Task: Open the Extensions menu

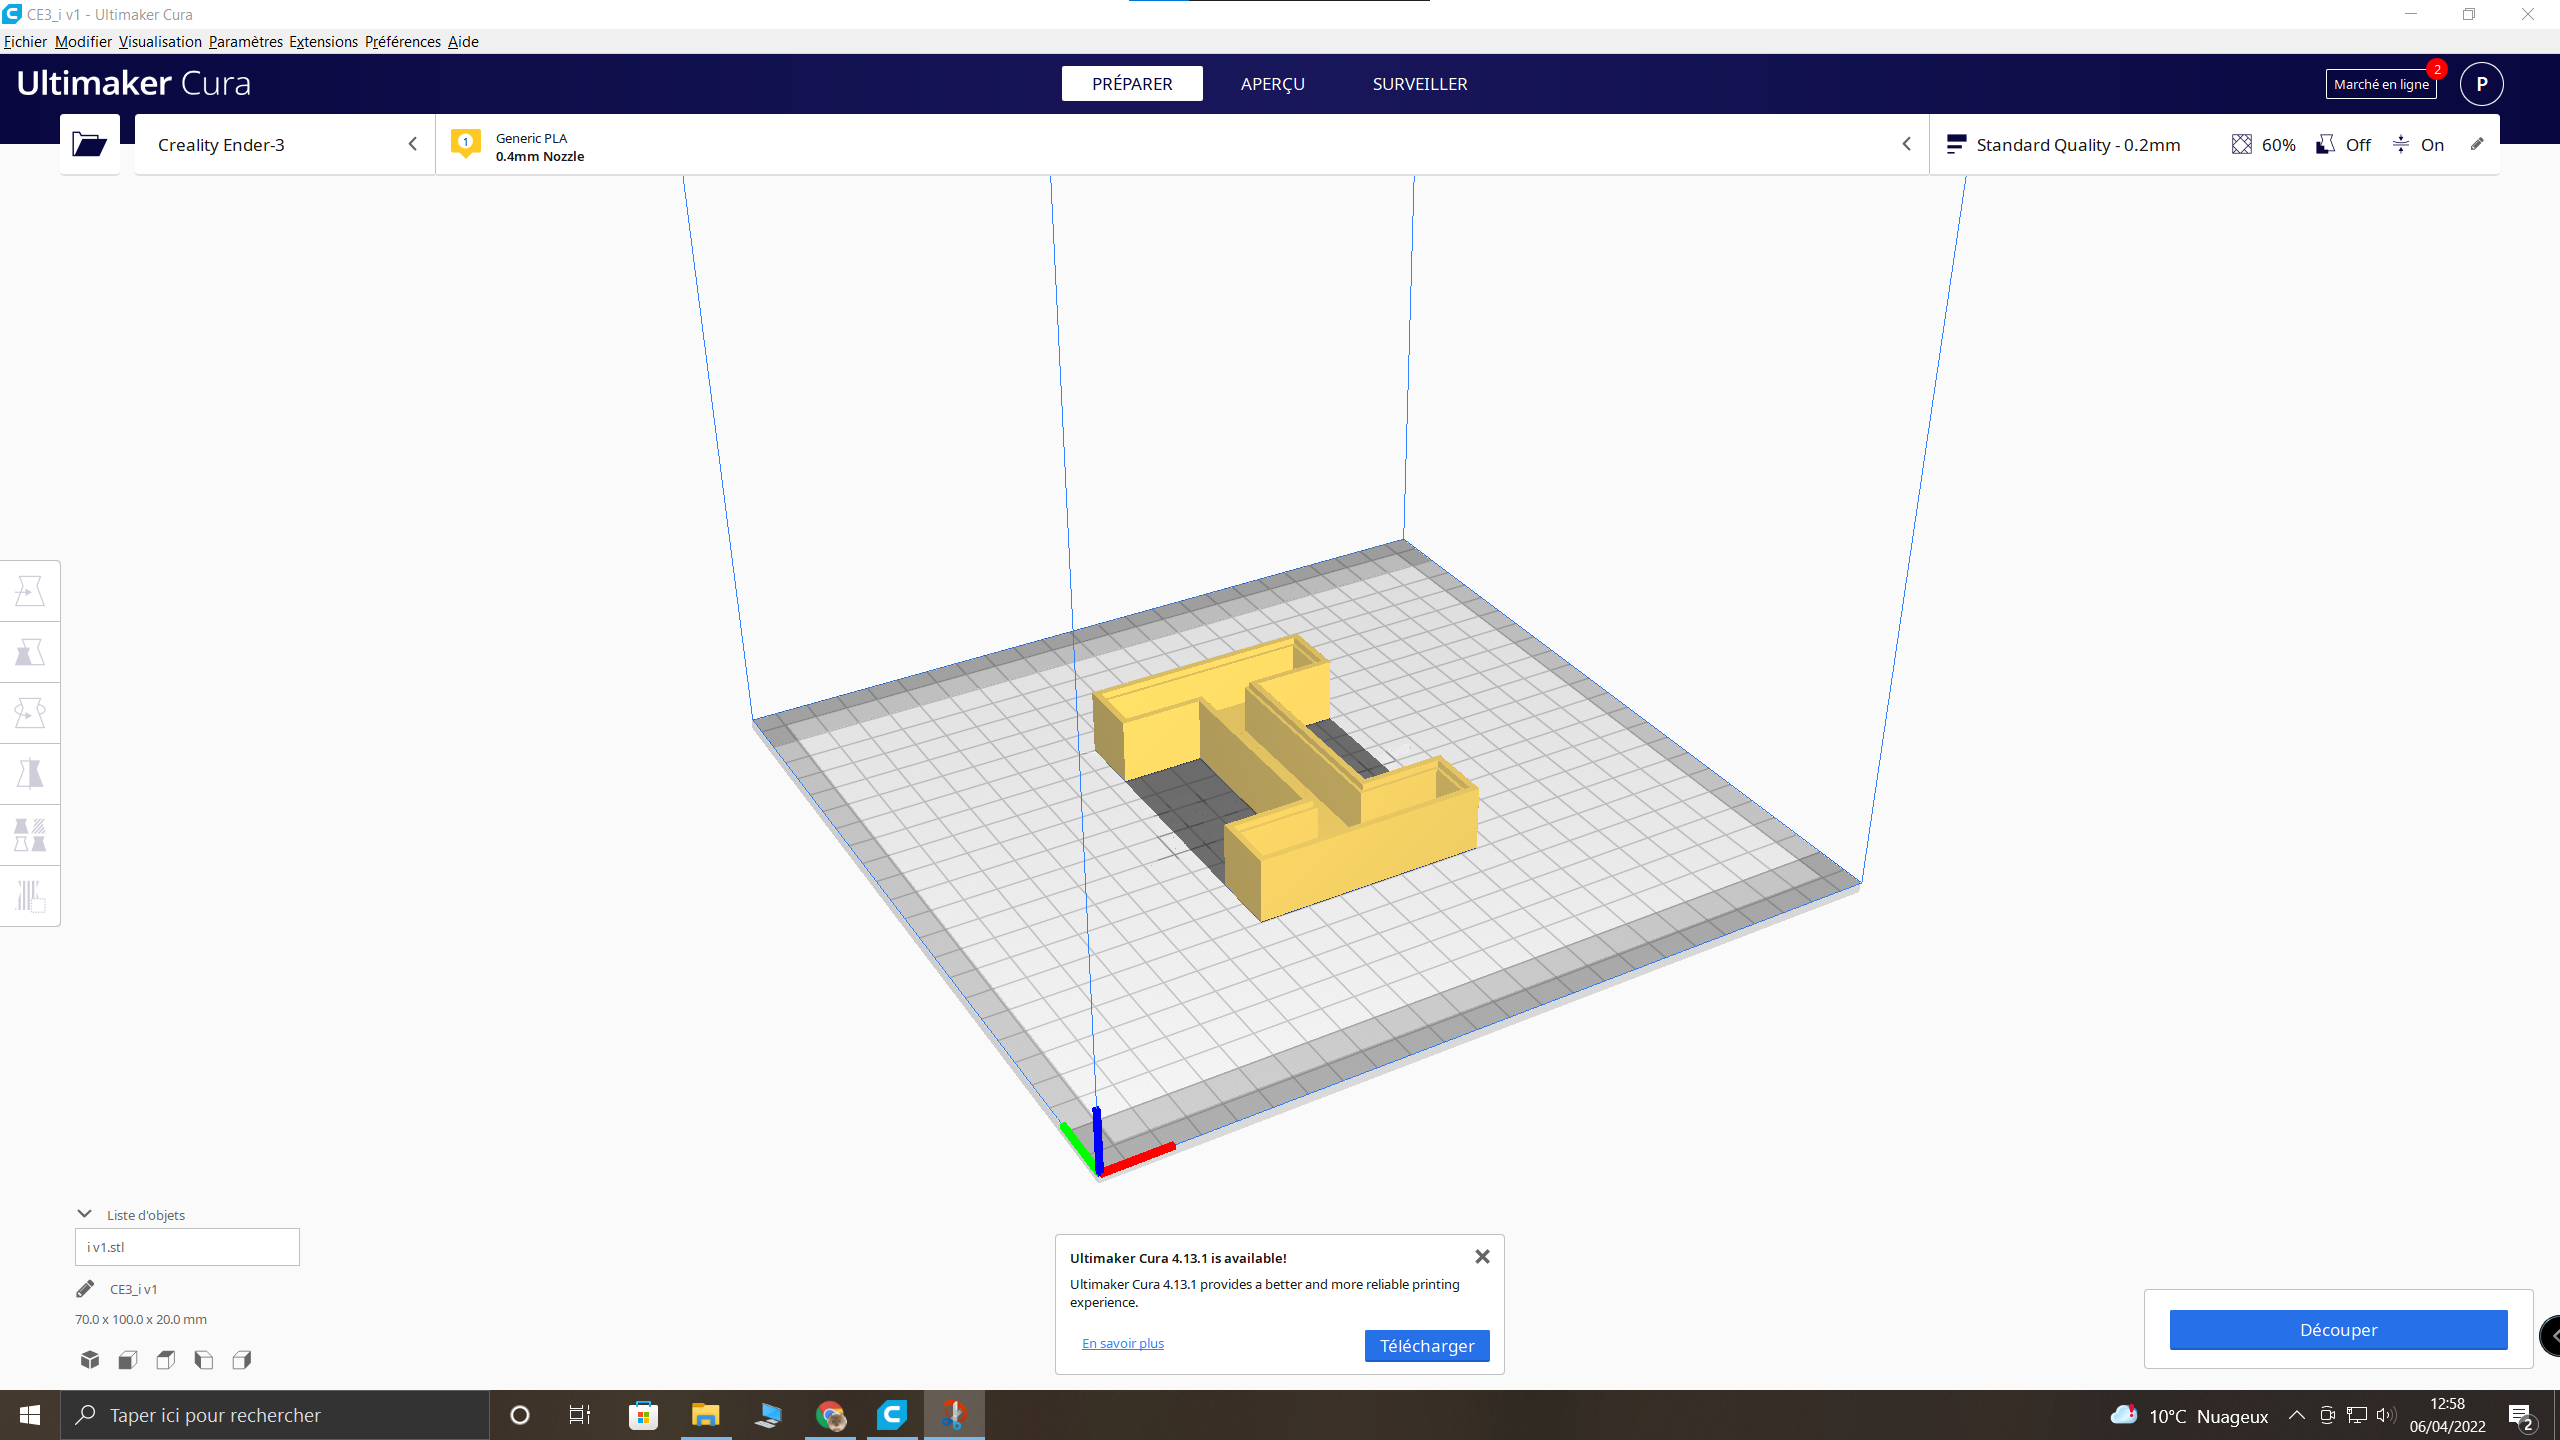Action: click(323, 41)
